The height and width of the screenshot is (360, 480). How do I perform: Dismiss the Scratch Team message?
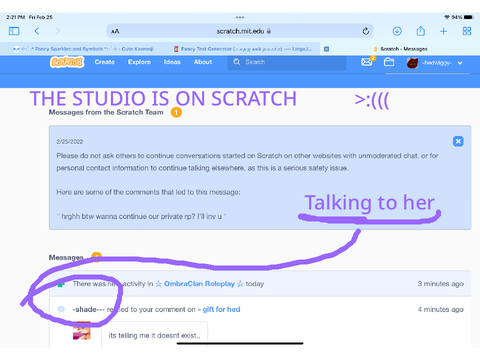click(x=458, y=141)
